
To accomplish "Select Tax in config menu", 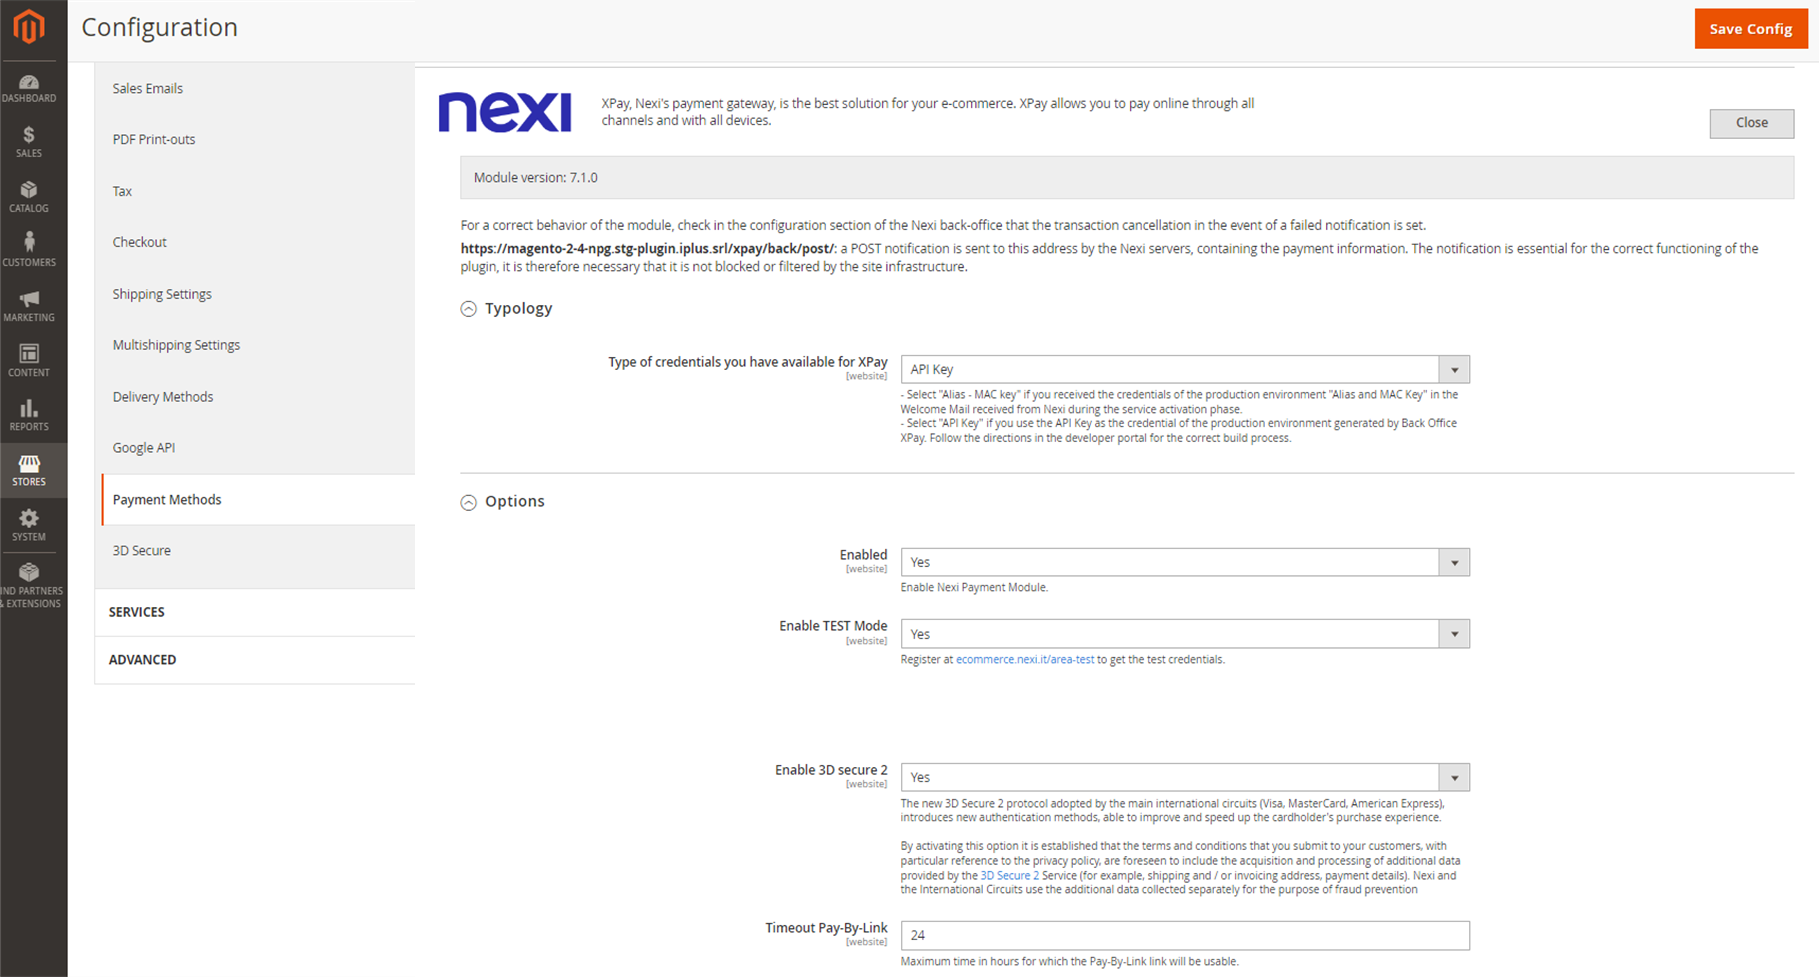I will 122,191.
